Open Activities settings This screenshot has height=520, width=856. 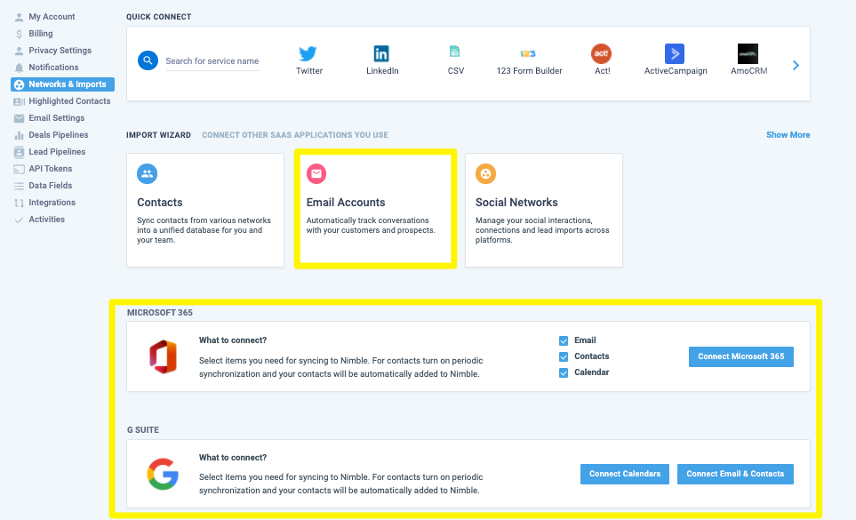[46, 220]
